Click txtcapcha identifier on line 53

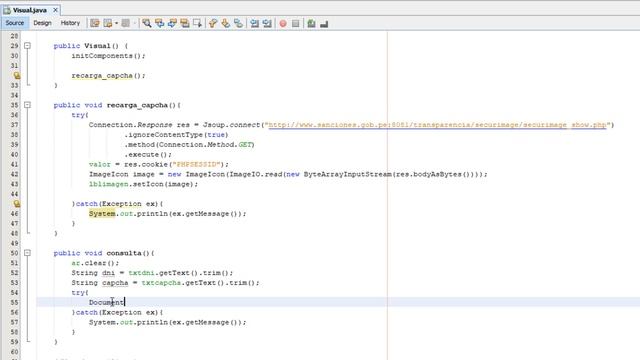coord(161,282)
